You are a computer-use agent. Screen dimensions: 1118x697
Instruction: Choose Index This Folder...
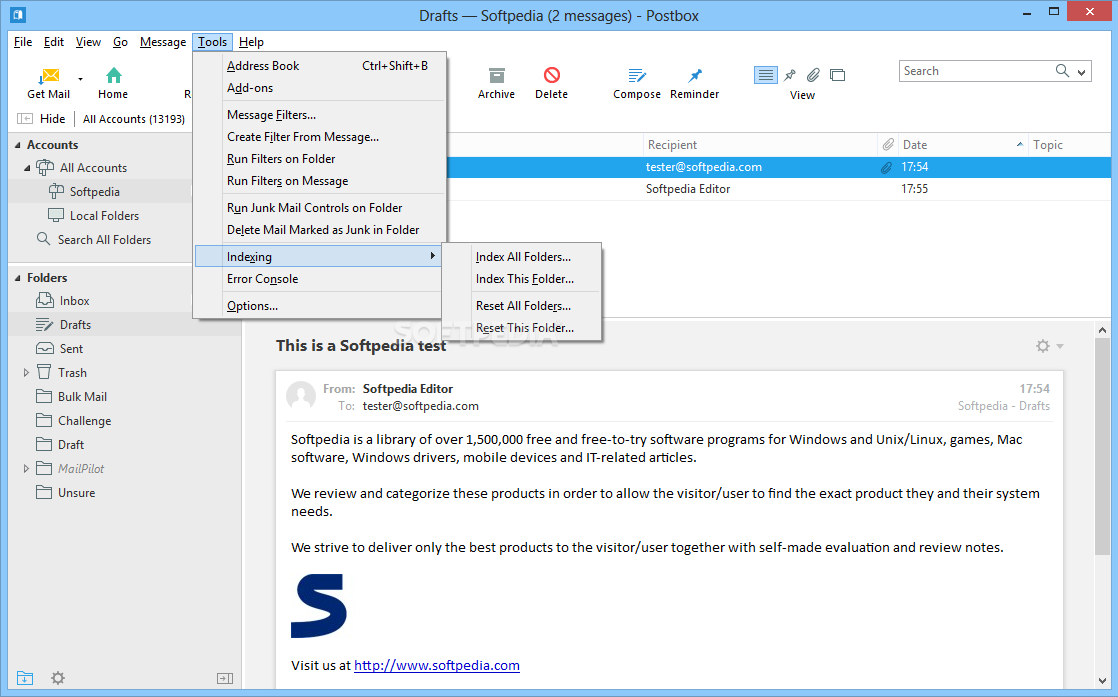[x=522, y=279]
